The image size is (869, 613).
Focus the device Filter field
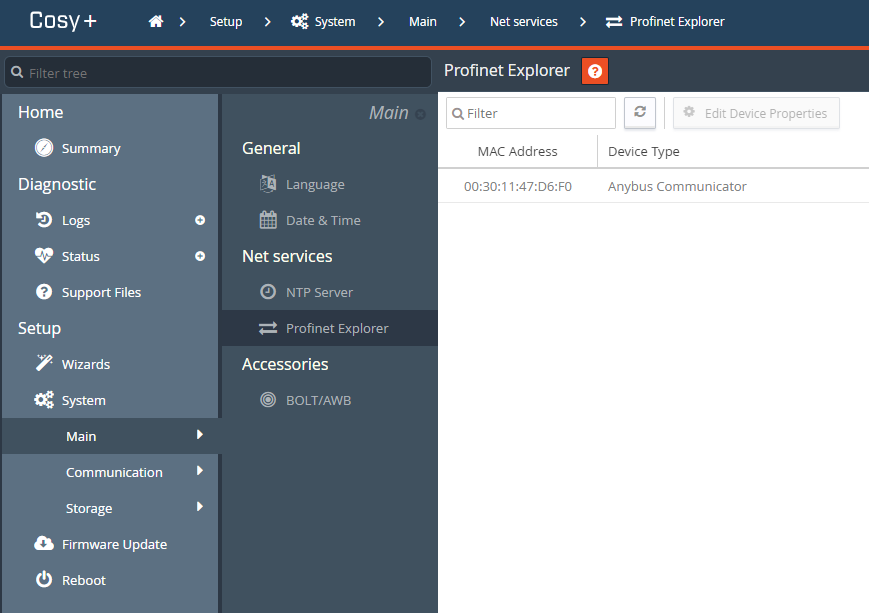pyautogui.click(x=531, y=113)
